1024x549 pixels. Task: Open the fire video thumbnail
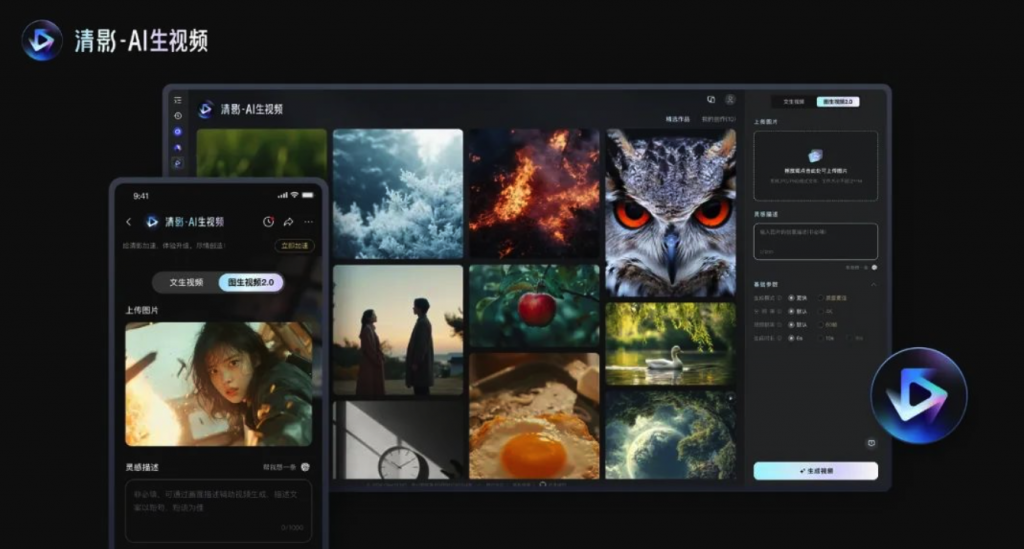534,193
